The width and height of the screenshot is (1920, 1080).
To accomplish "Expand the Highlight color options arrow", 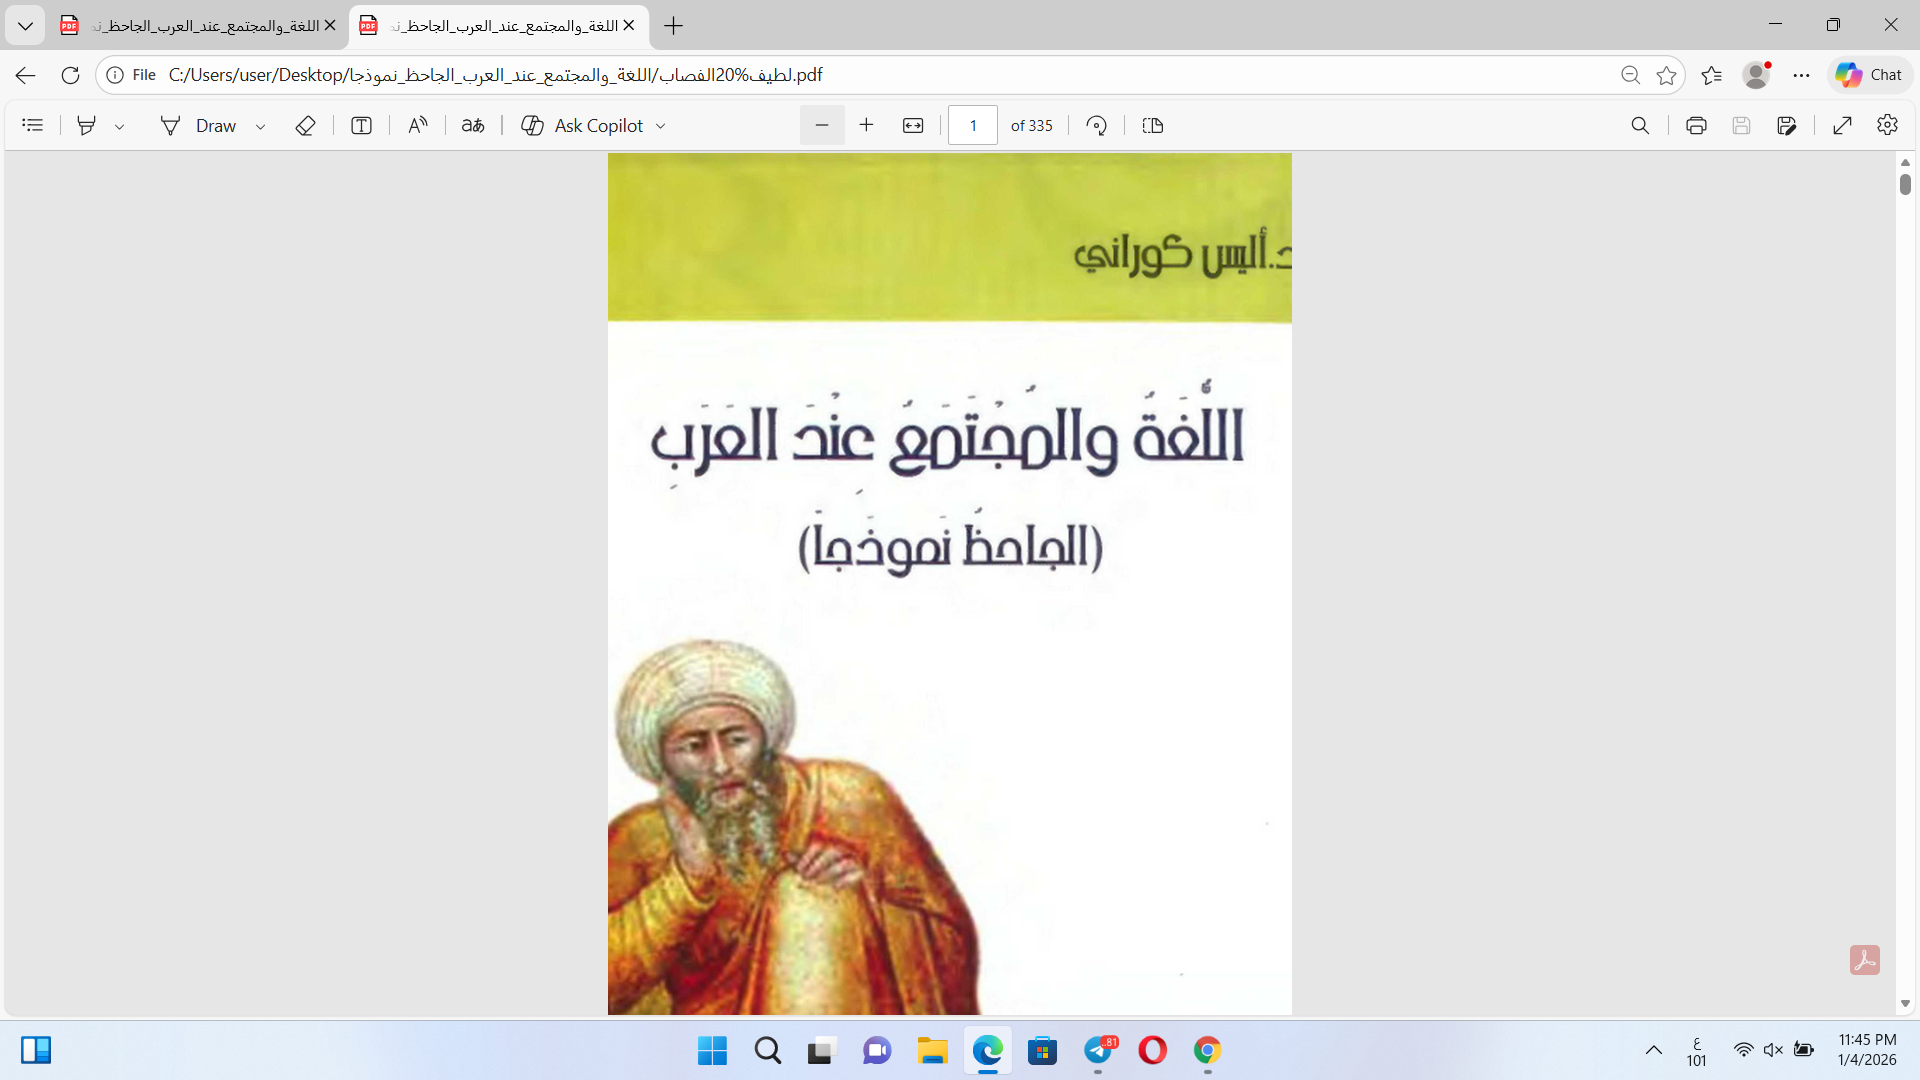I will pyautogui.click(x=119, y=126).
